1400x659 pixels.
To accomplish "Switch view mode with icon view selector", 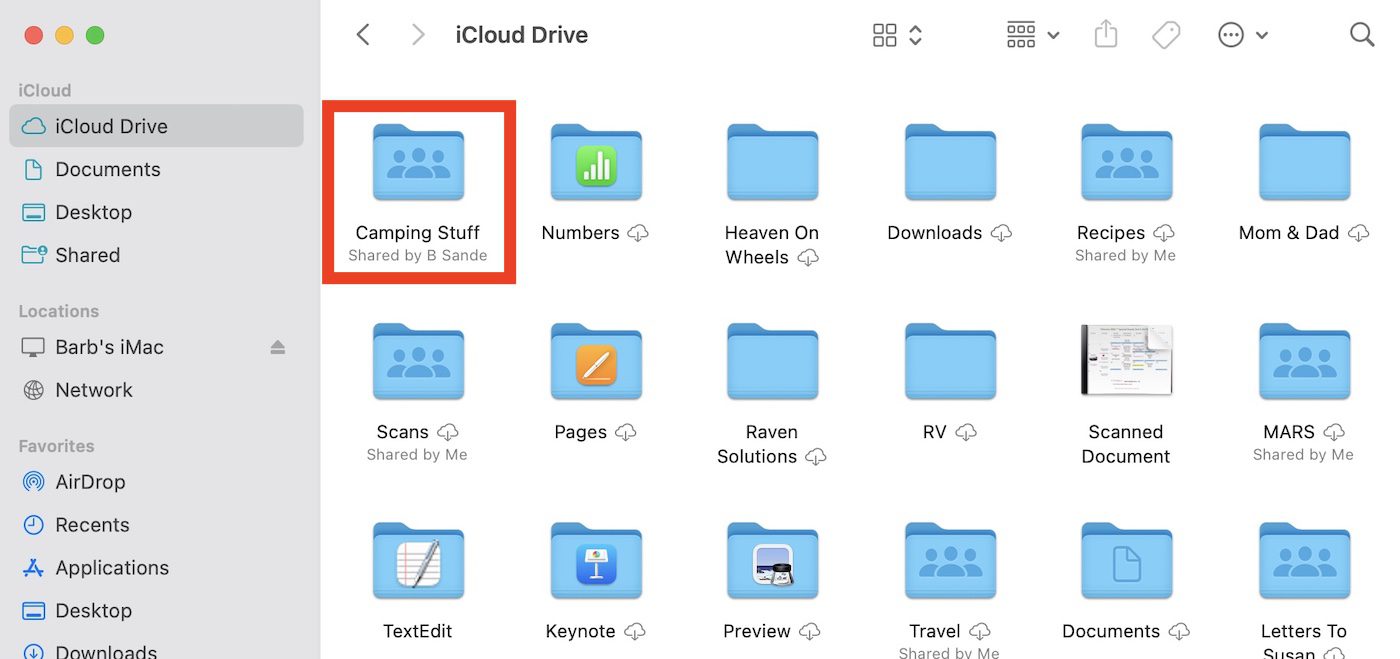I will (897, 35).
